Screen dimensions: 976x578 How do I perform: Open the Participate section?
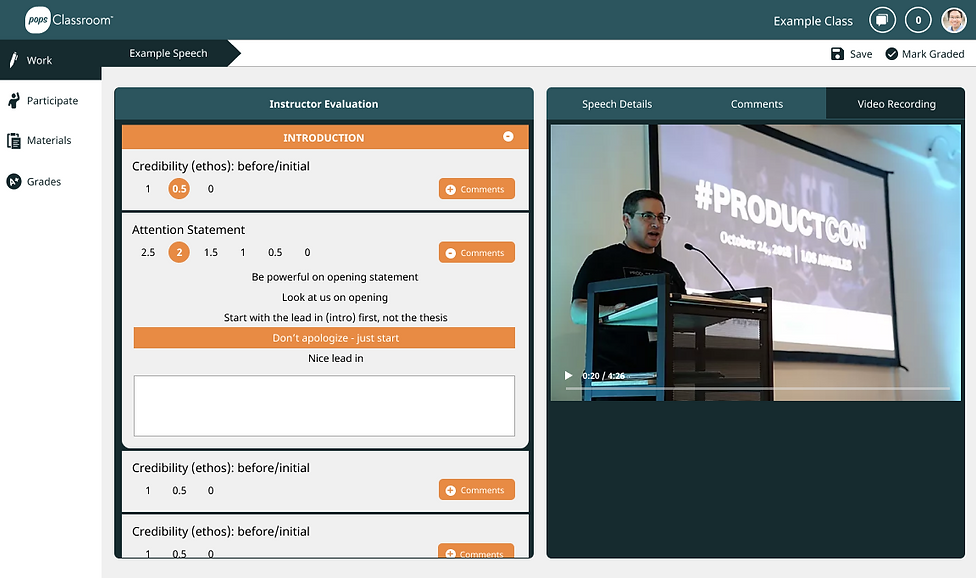pos(50,100)
